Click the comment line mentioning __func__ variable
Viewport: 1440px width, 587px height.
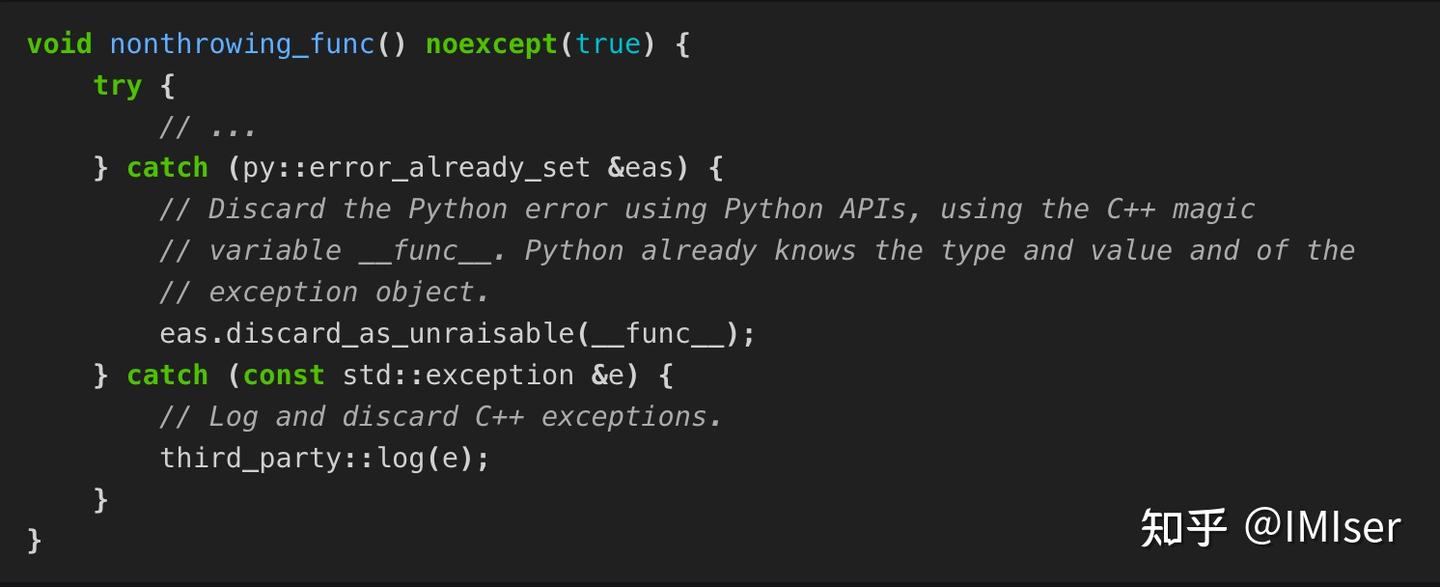757,251
